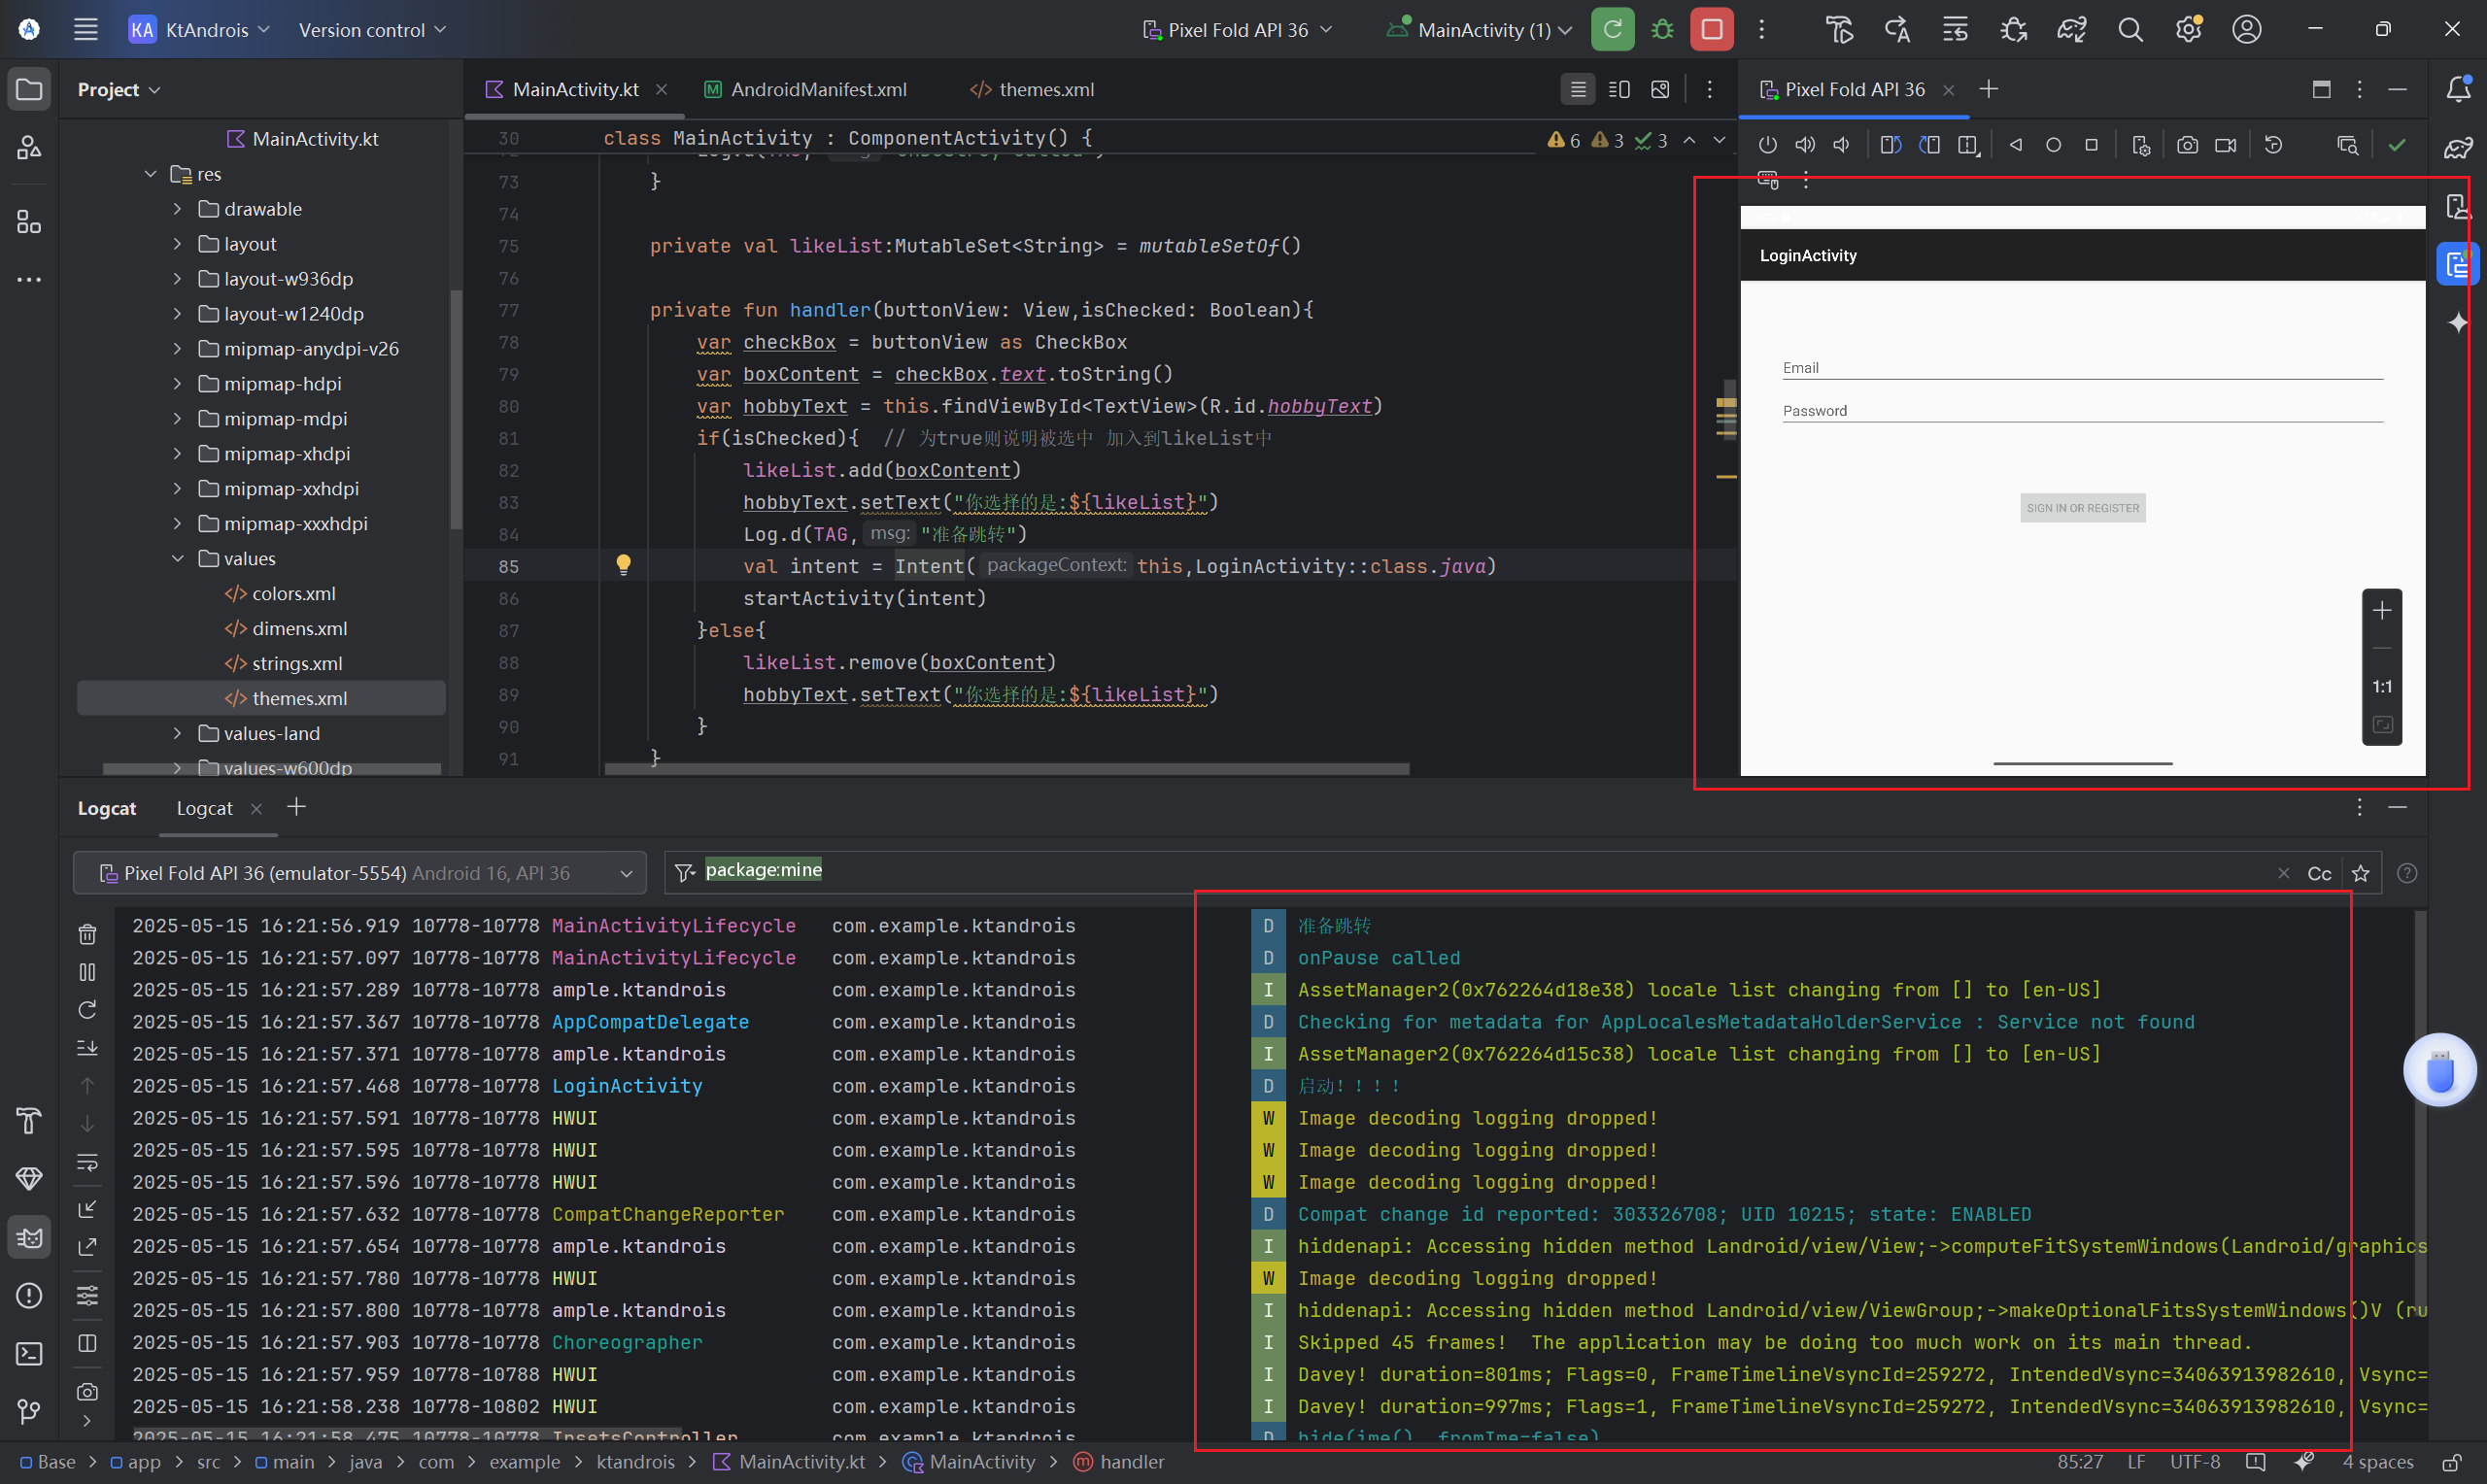Viewport: 2487px width, 1484px height.
Task: Add a new Logcat tab
Action: tap(296, 807)
